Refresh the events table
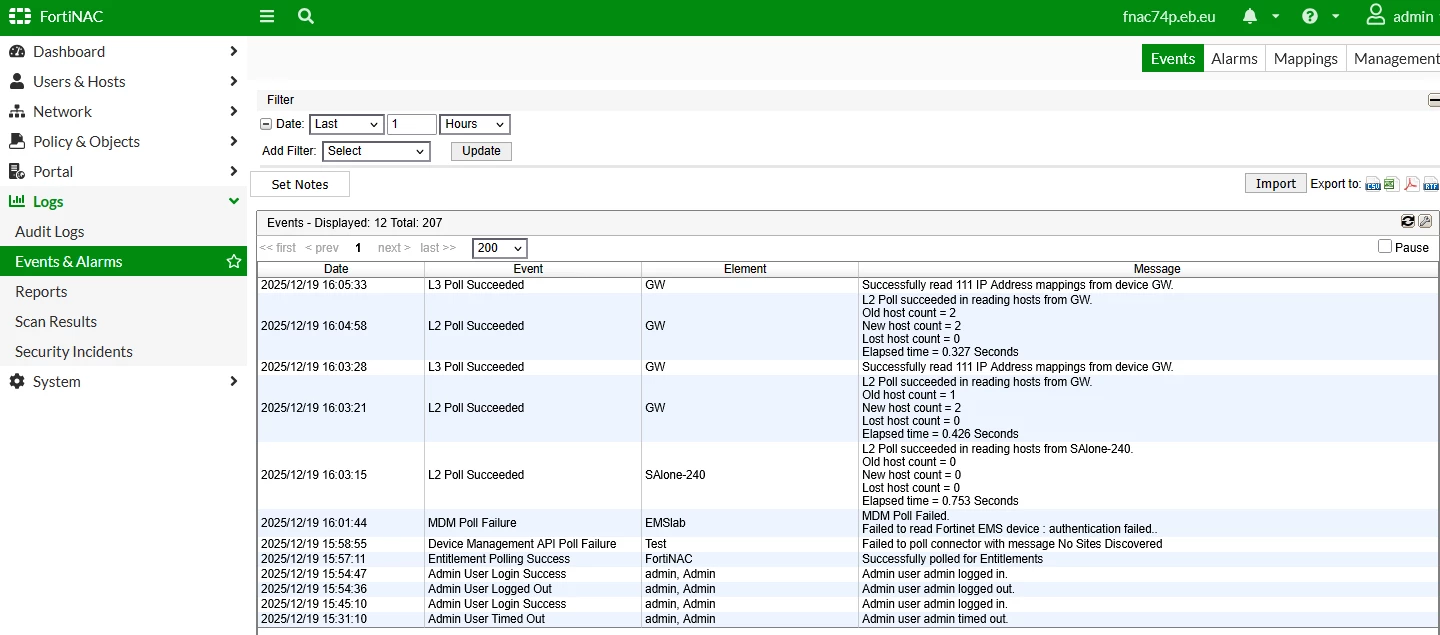This screenshot has width=1440, height=635. pos(1408,222)
